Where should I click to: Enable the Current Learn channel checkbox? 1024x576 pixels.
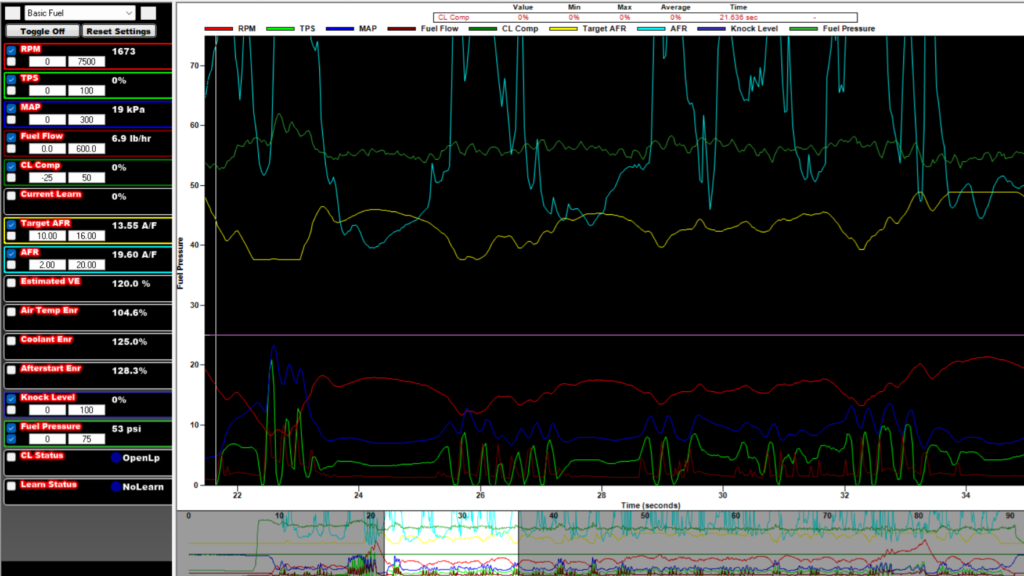point(11,196)
